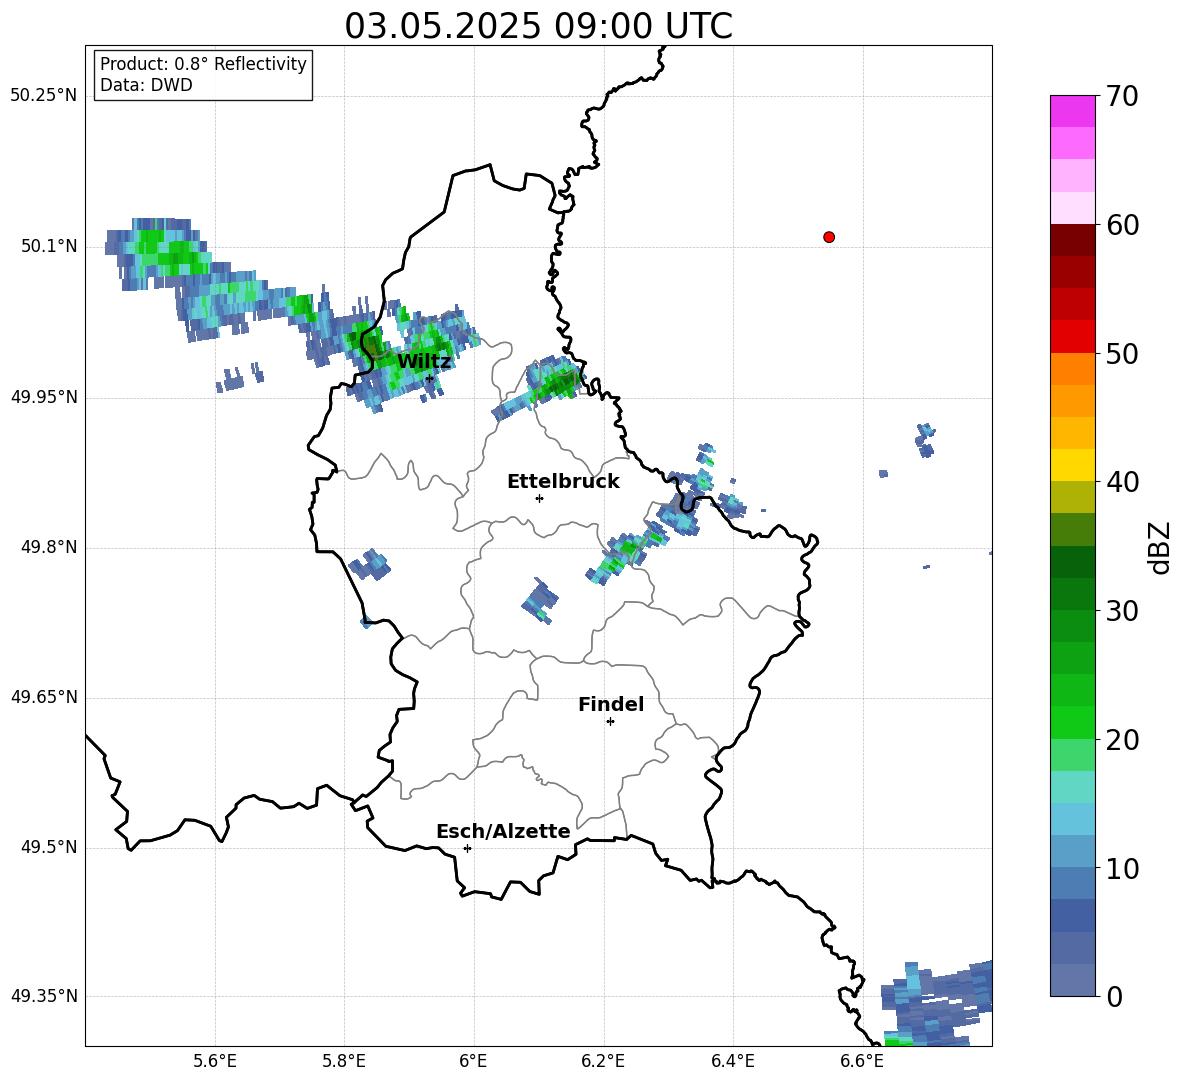Image resolution: width=1184 pixels, height=1081 pixels.
Task: Click the yellow colorbar segment above 40
Action: 1072,465
